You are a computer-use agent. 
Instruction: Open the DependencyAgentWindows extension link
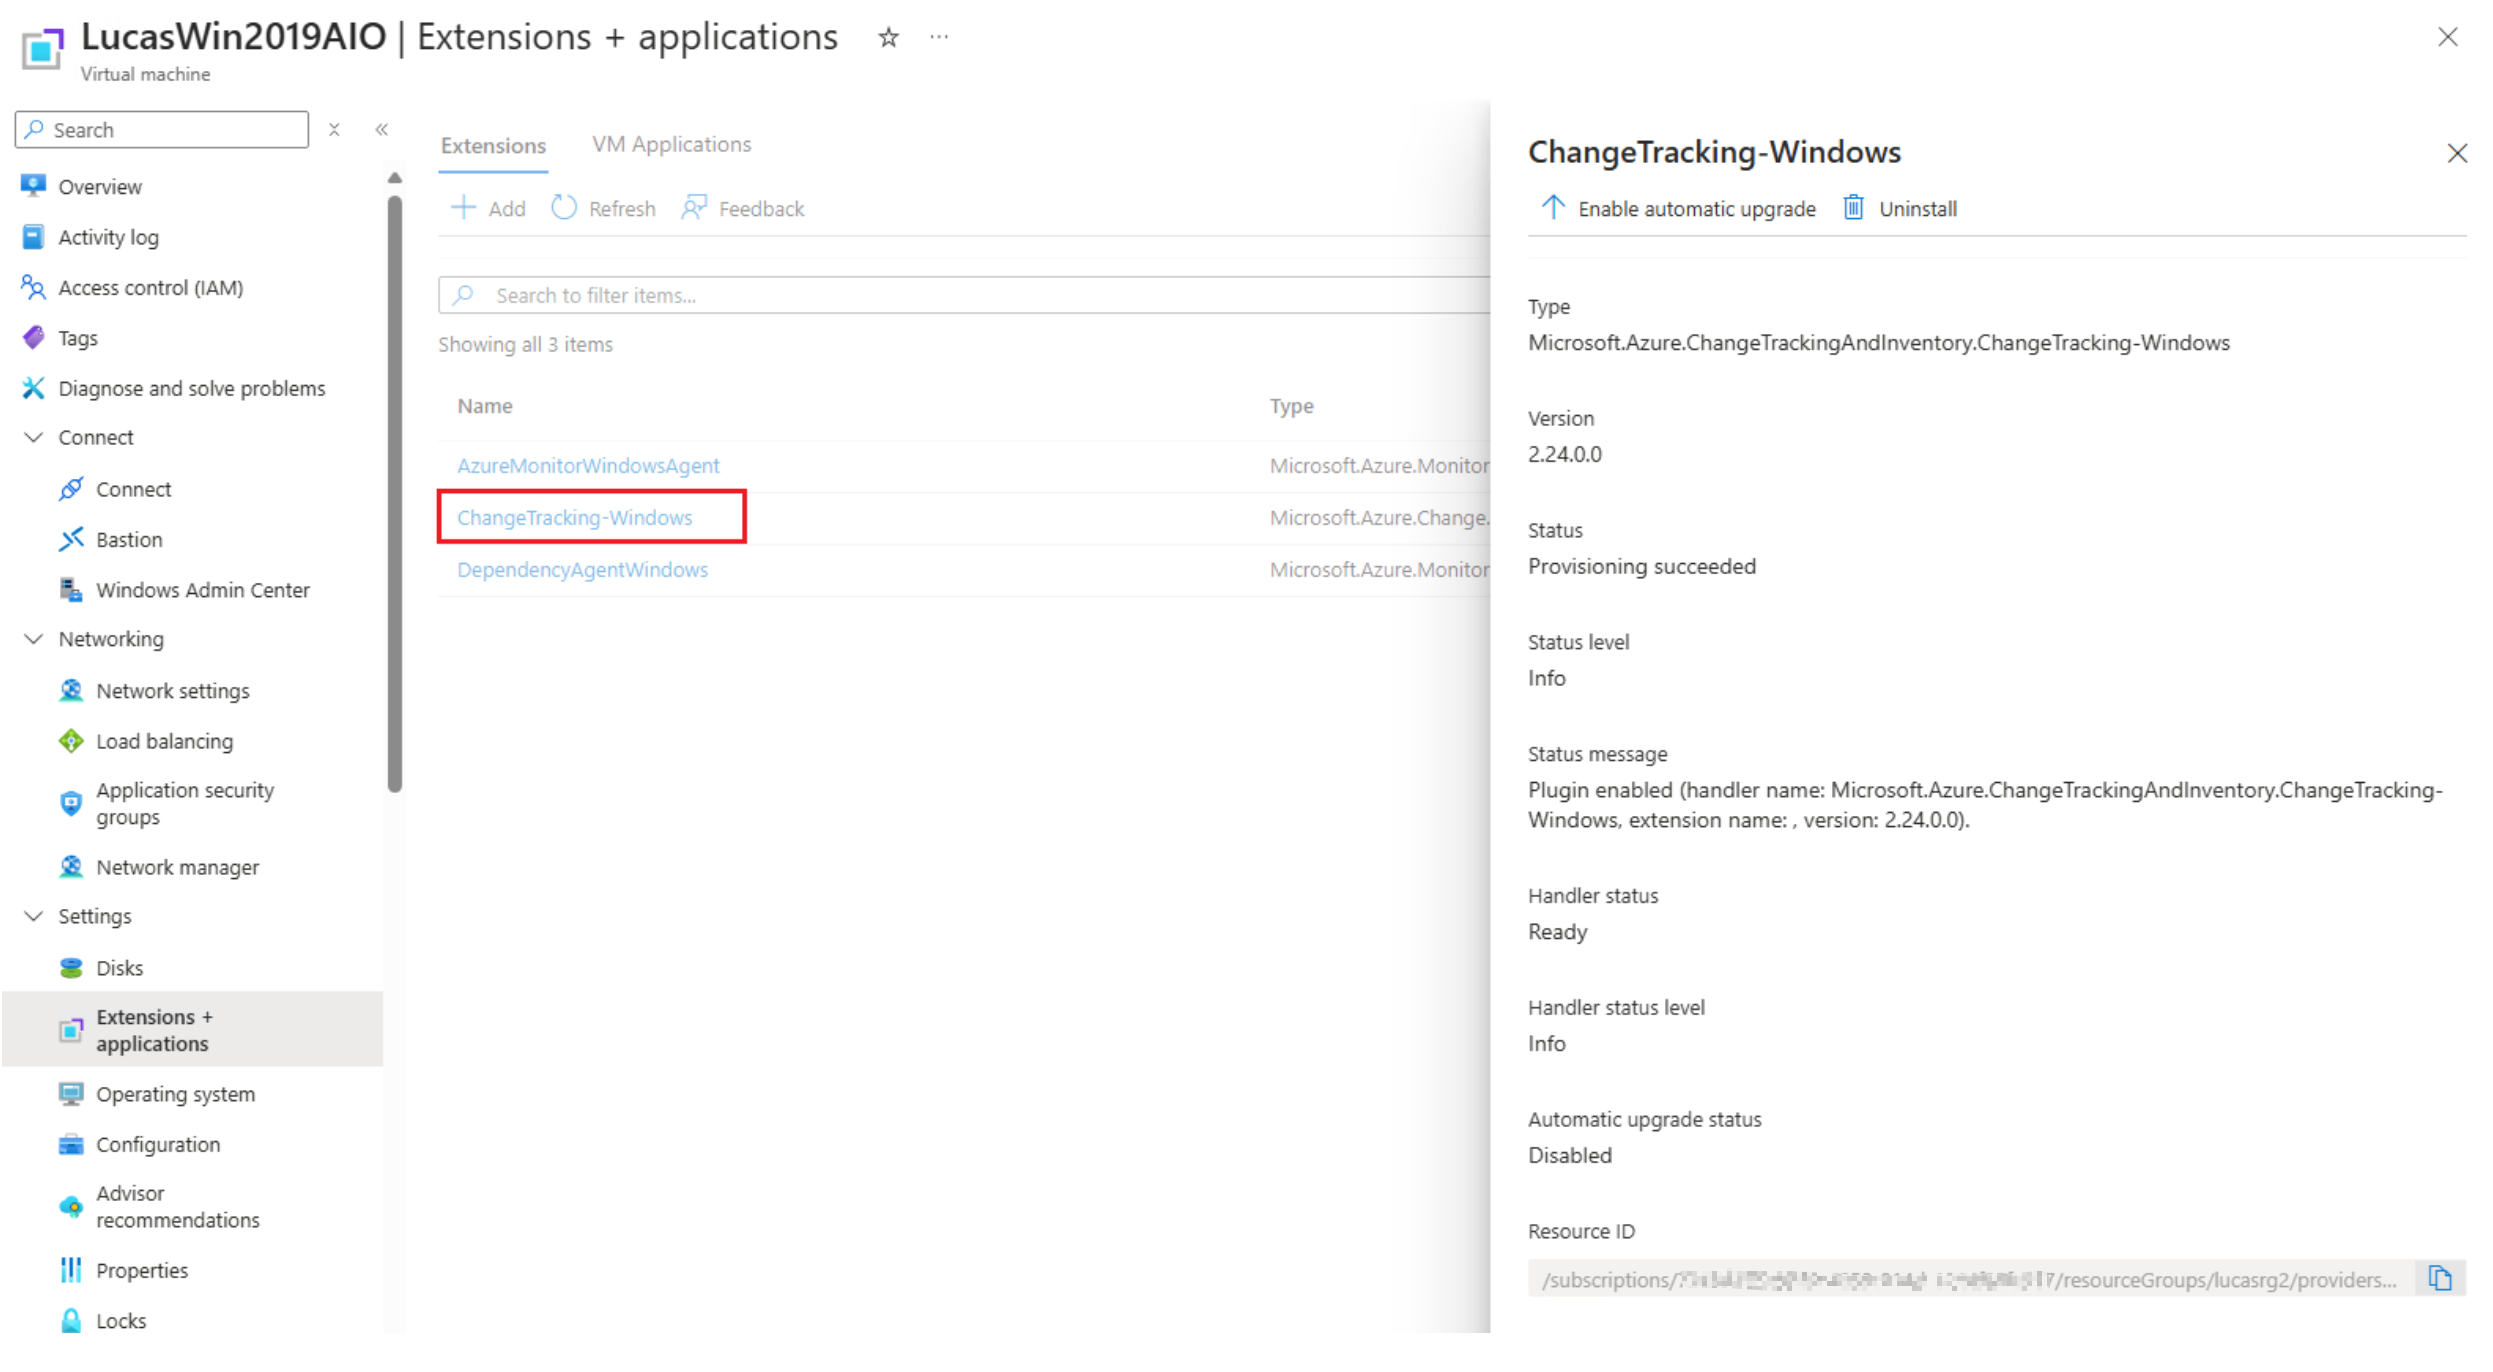pos(582,570)
